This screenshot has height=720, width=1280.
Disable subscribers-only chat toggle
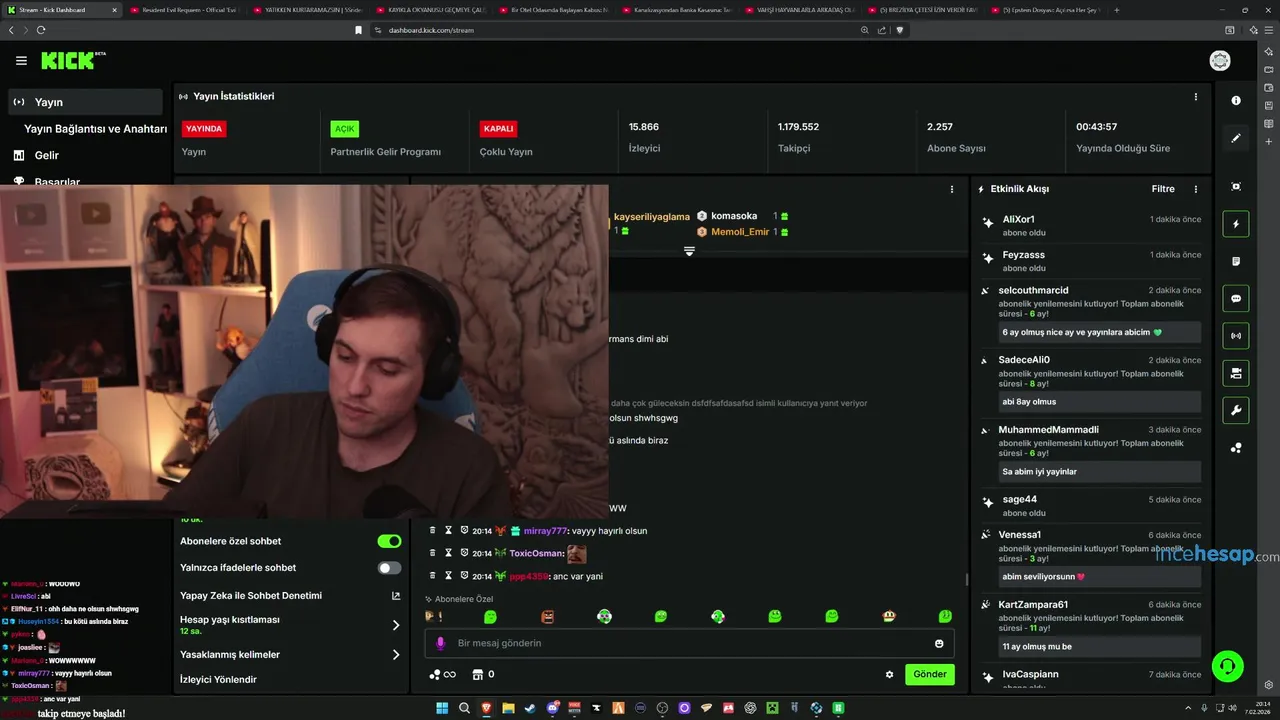click(389, 541)
